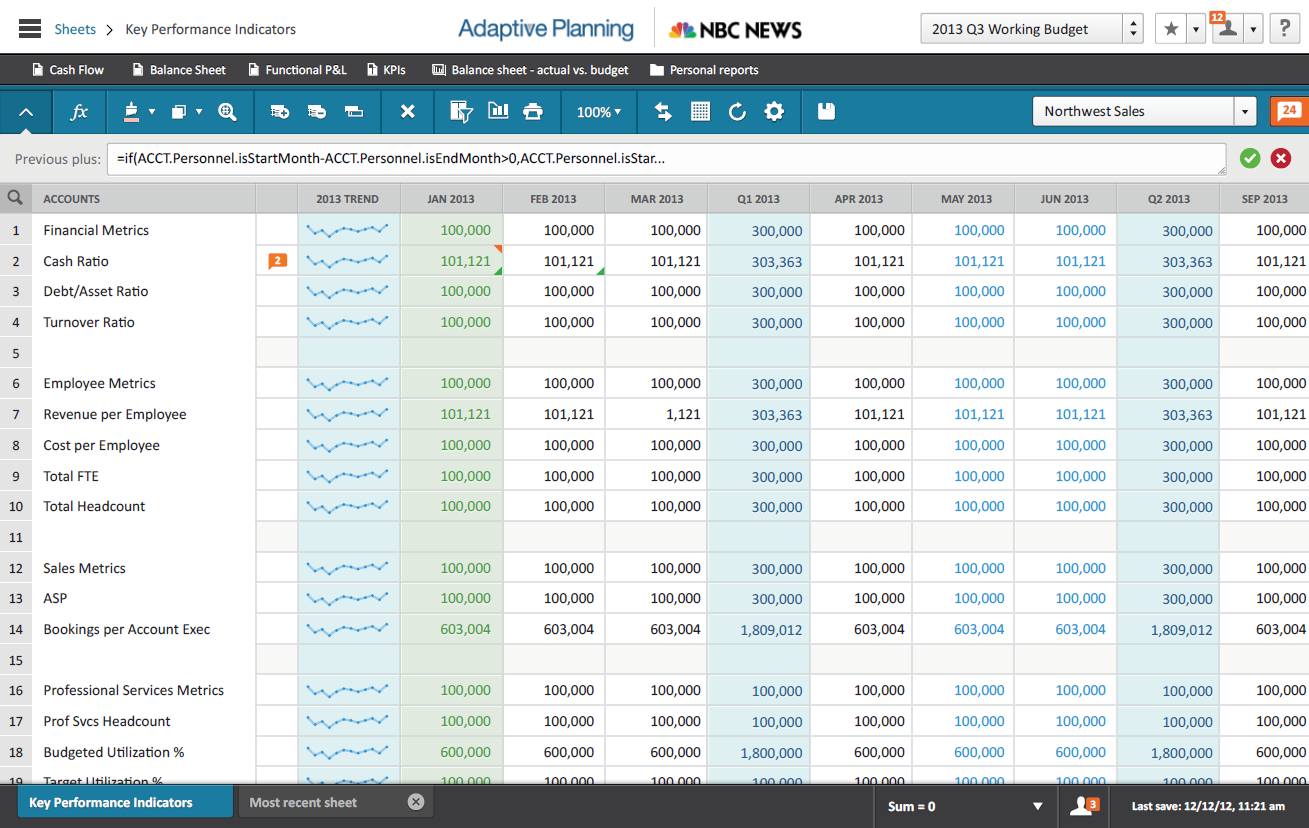The image size is (1309, 828).
Task: Select the print sheet icon
Action: pos(532,111)
